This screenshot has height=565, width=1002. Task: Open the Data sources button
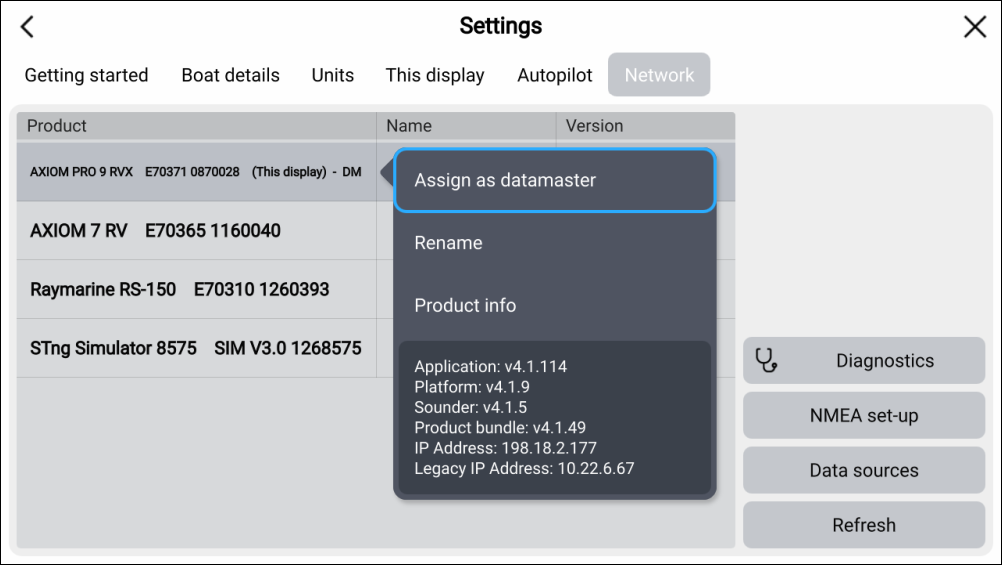(863, 470)
